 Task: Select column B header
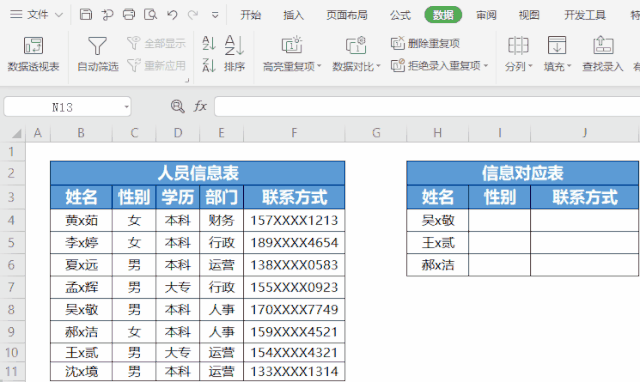tap(81, 133)
